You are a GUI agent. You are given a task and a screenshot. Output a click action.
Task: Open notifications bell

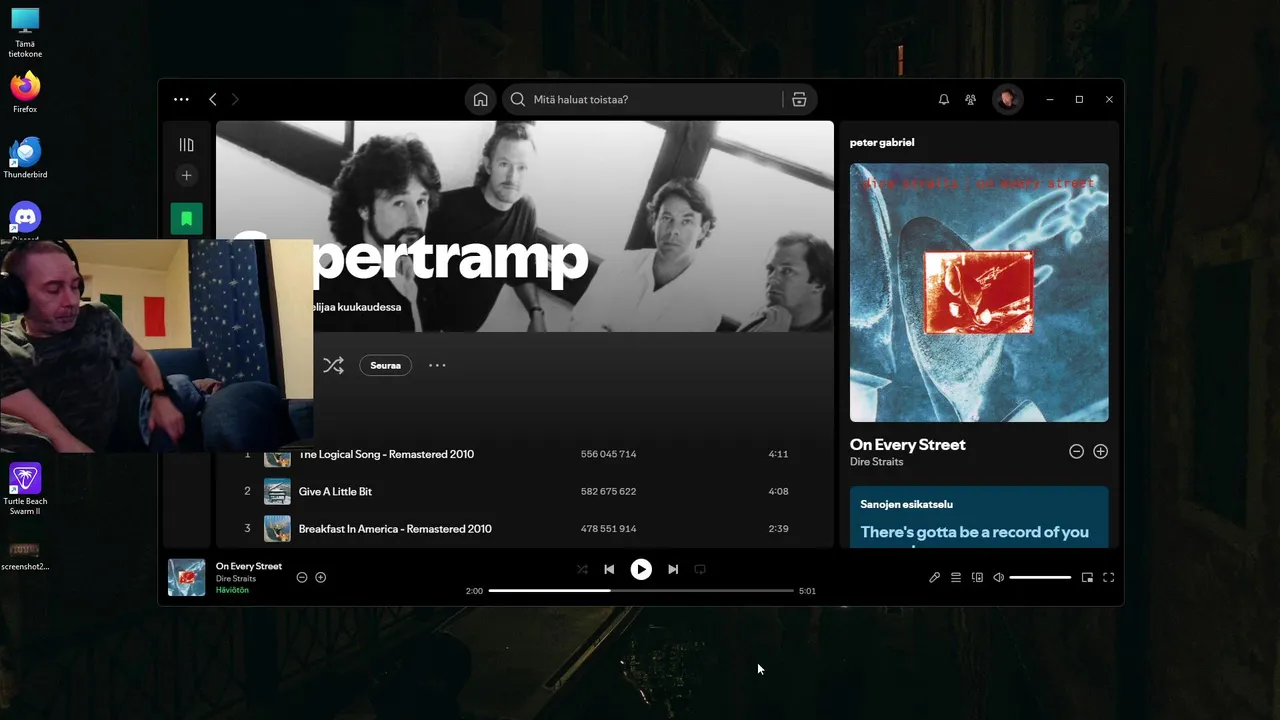point(943,99)
